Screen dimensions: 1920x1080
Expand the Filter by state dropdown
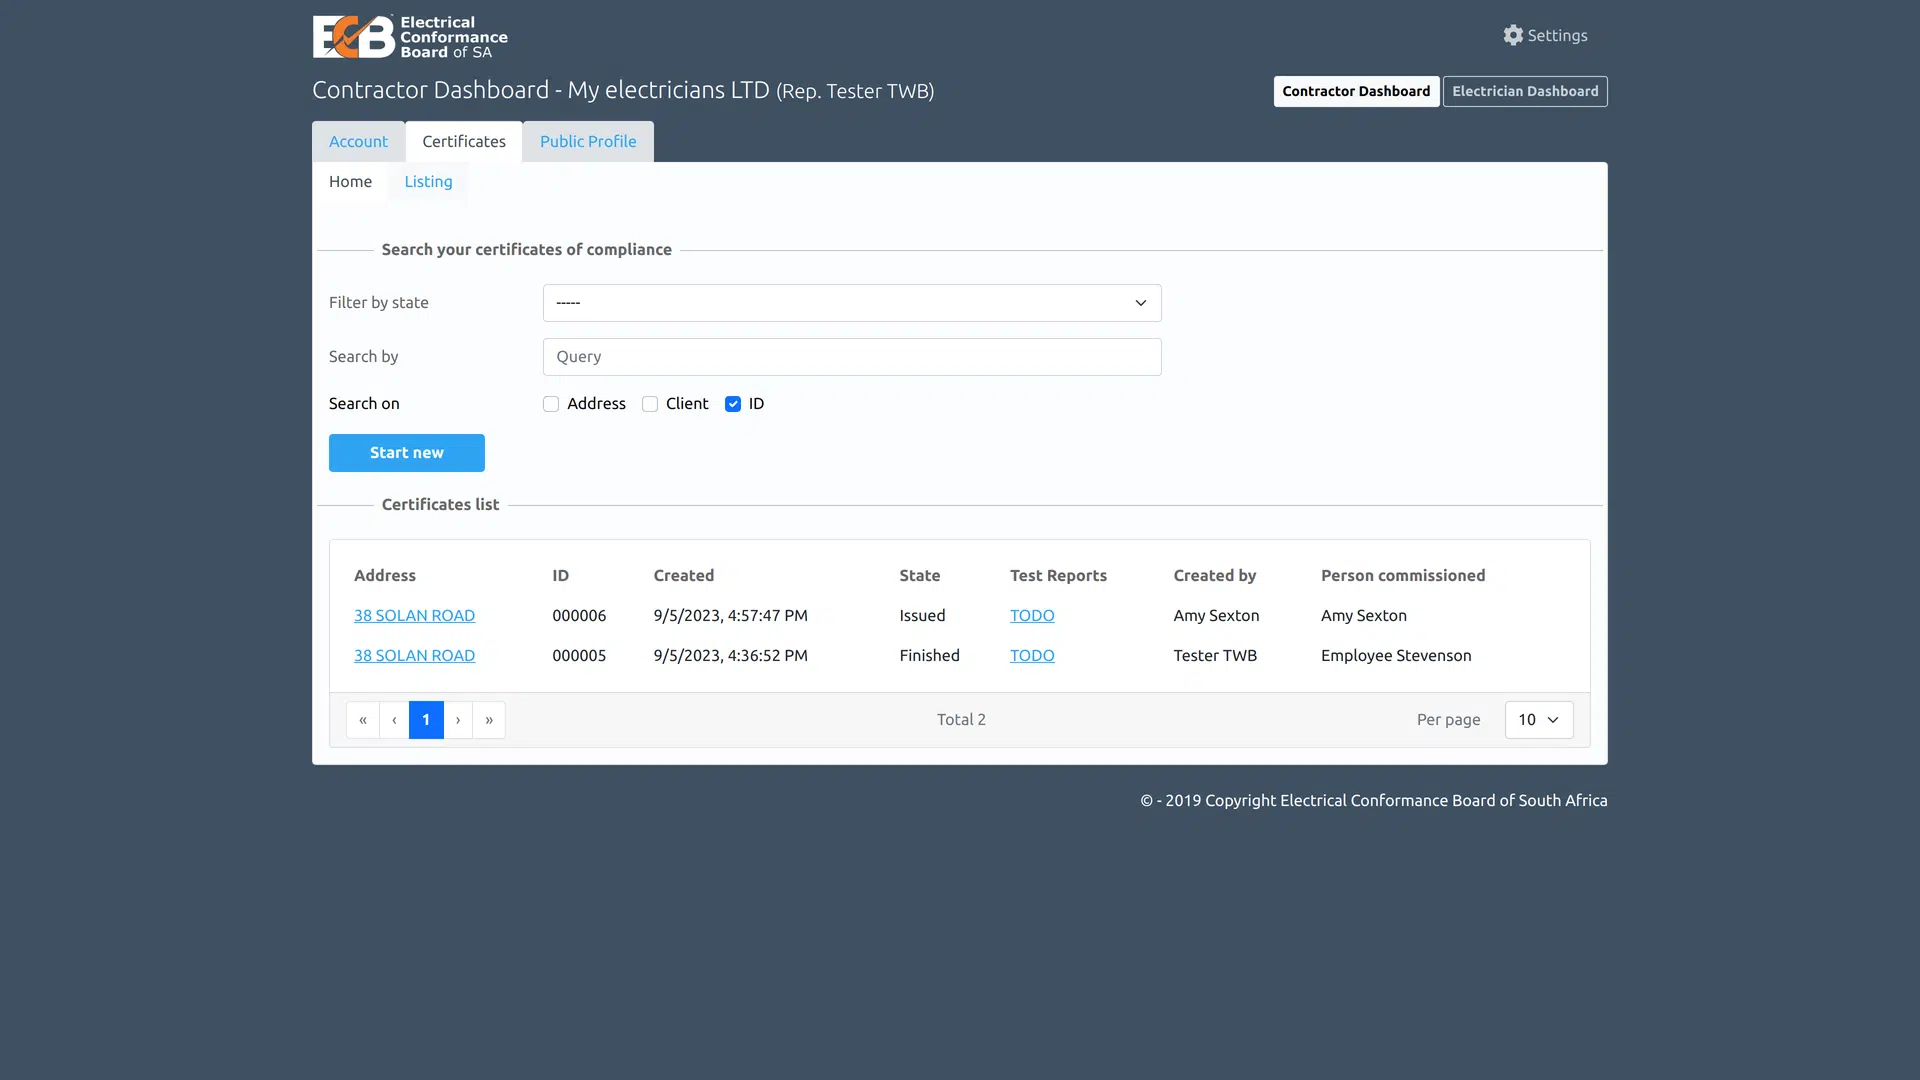pyautogui.click(x=851, y=302)
